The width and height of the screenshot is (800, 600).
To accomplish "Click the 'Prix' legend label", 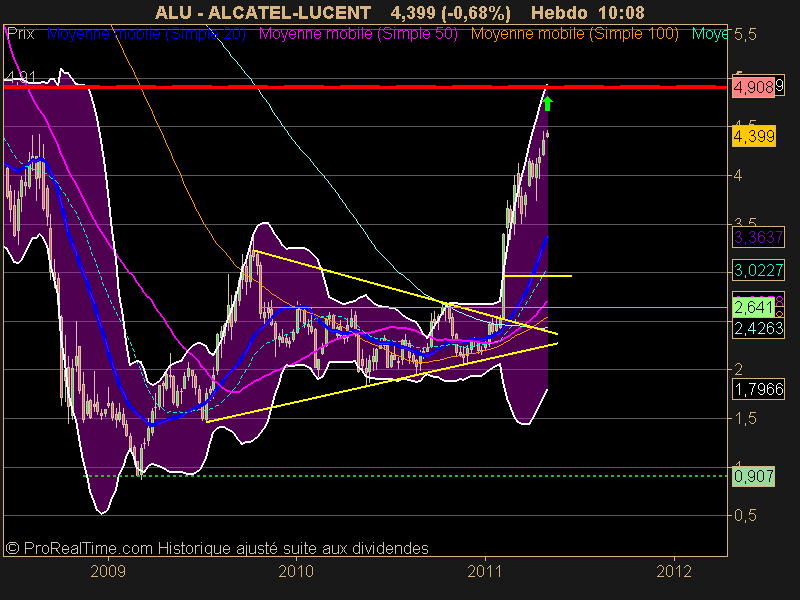I will click(20, 34).
